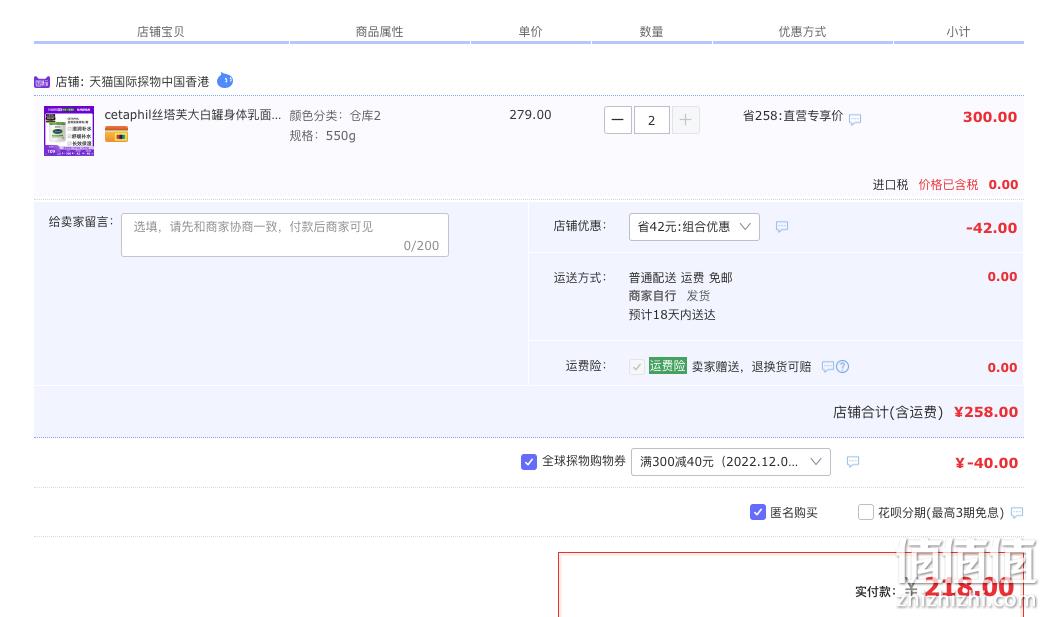Viewport: 1046px width, 617px height.
Task: Enable the 花呗分期 installment checkbox
Action: click(x=865, y=512)
